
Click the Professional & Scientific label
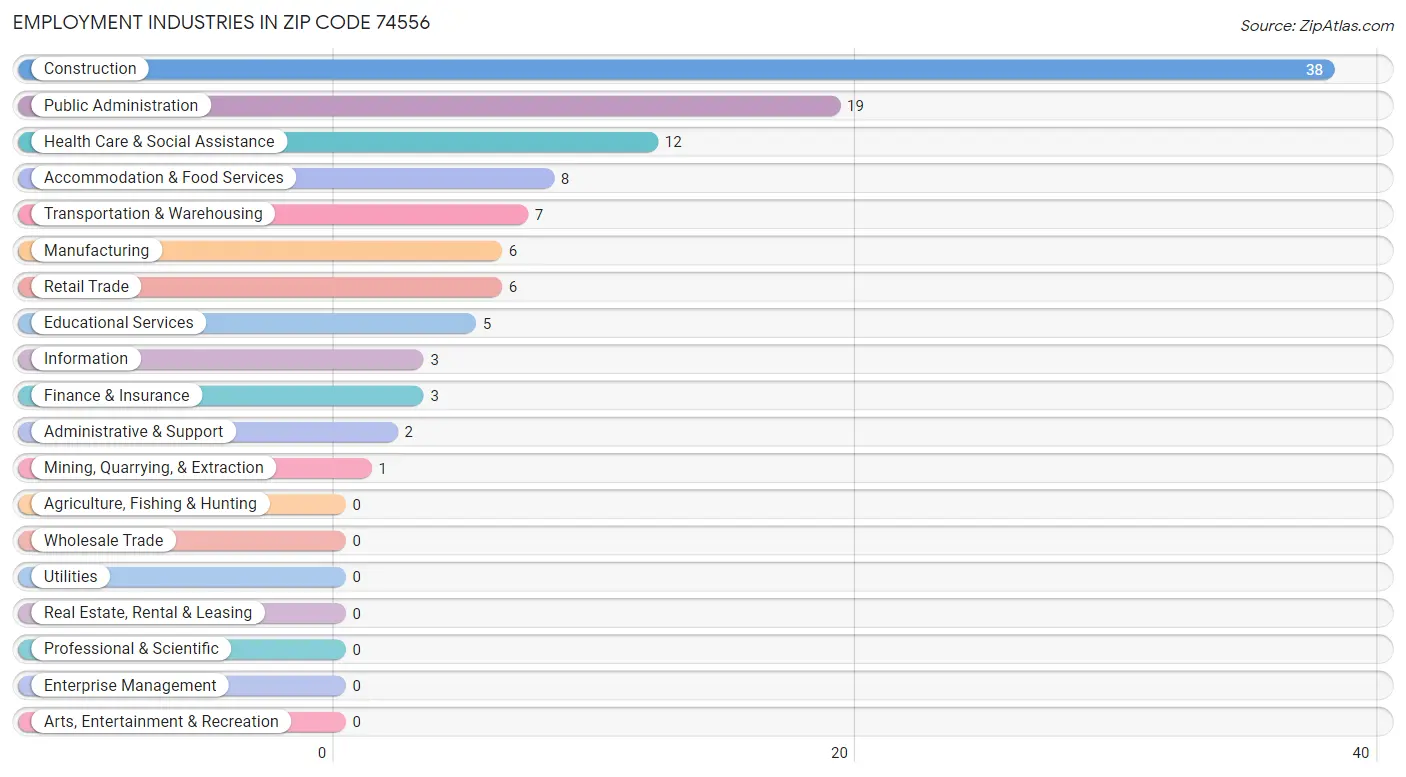pos(131,649)
